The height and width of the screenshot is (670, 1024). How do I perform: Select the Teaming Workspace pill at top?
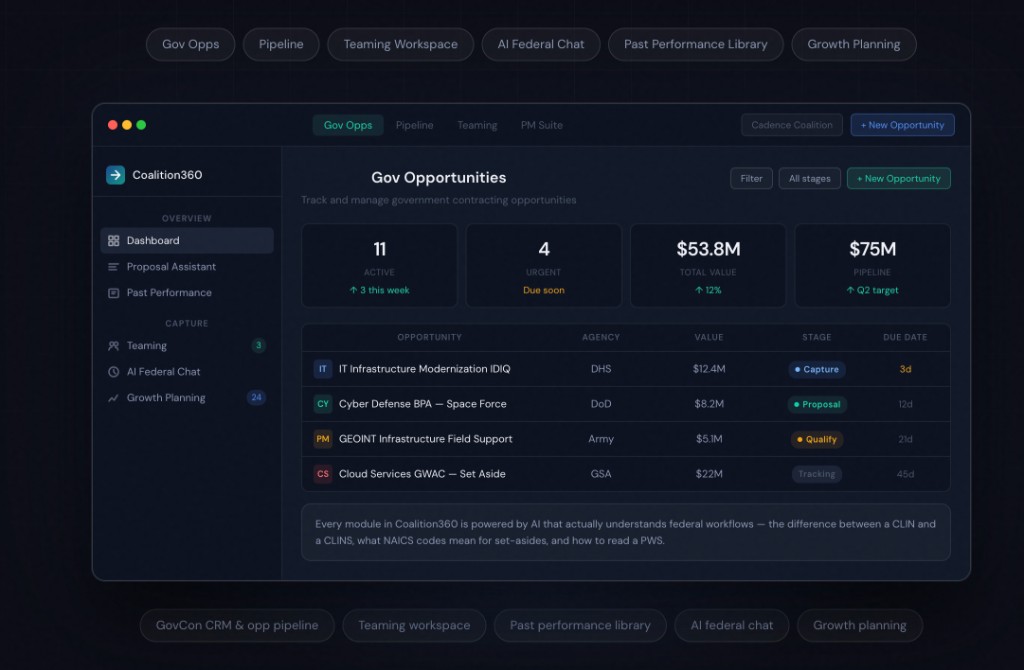(x=400, y=44)
